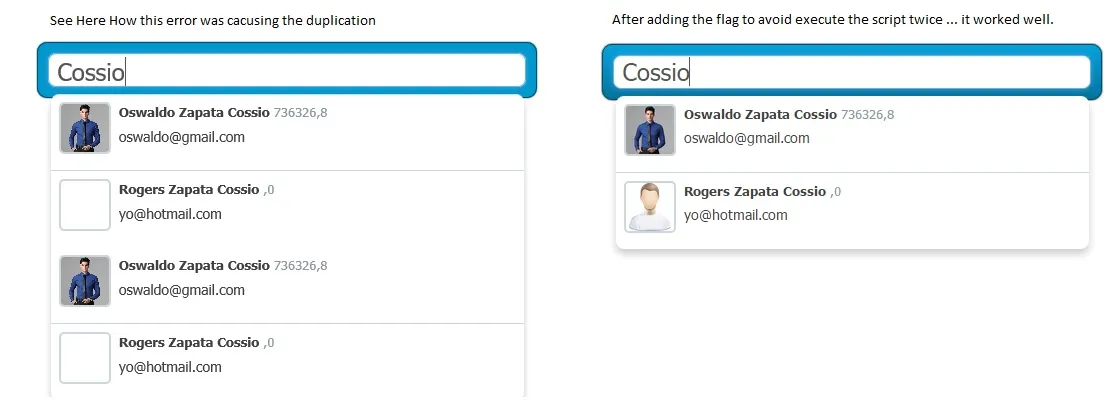
Task: Click last yo@hotmail.com in duplicated list
Action: coord(170,367)
